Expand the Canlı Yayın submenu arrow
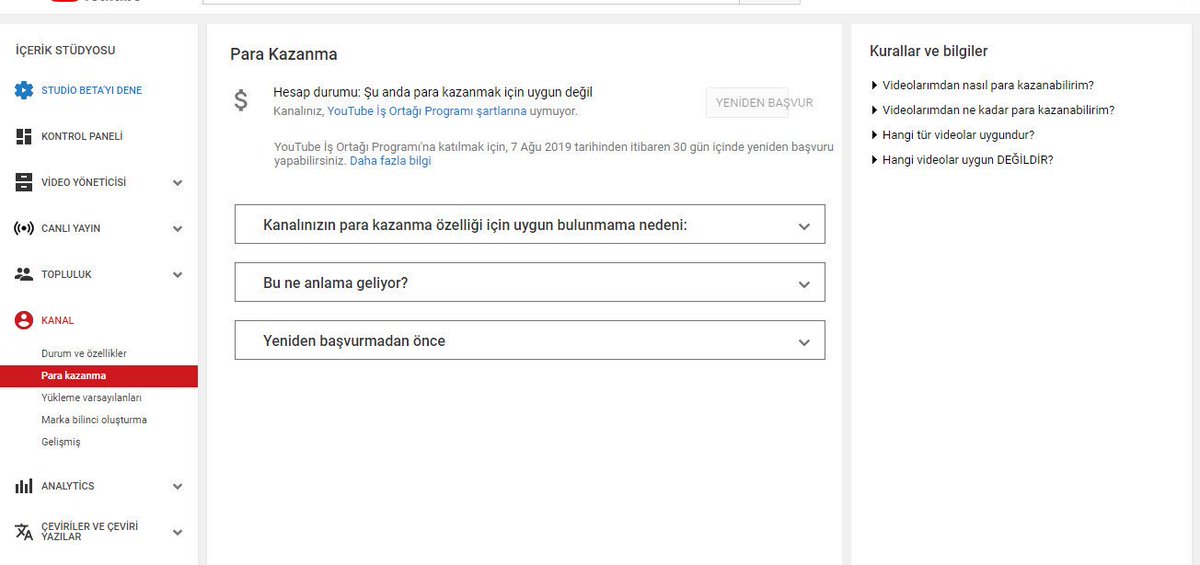The height and width of the screenshot is (565, 1200). coord(177,229)
